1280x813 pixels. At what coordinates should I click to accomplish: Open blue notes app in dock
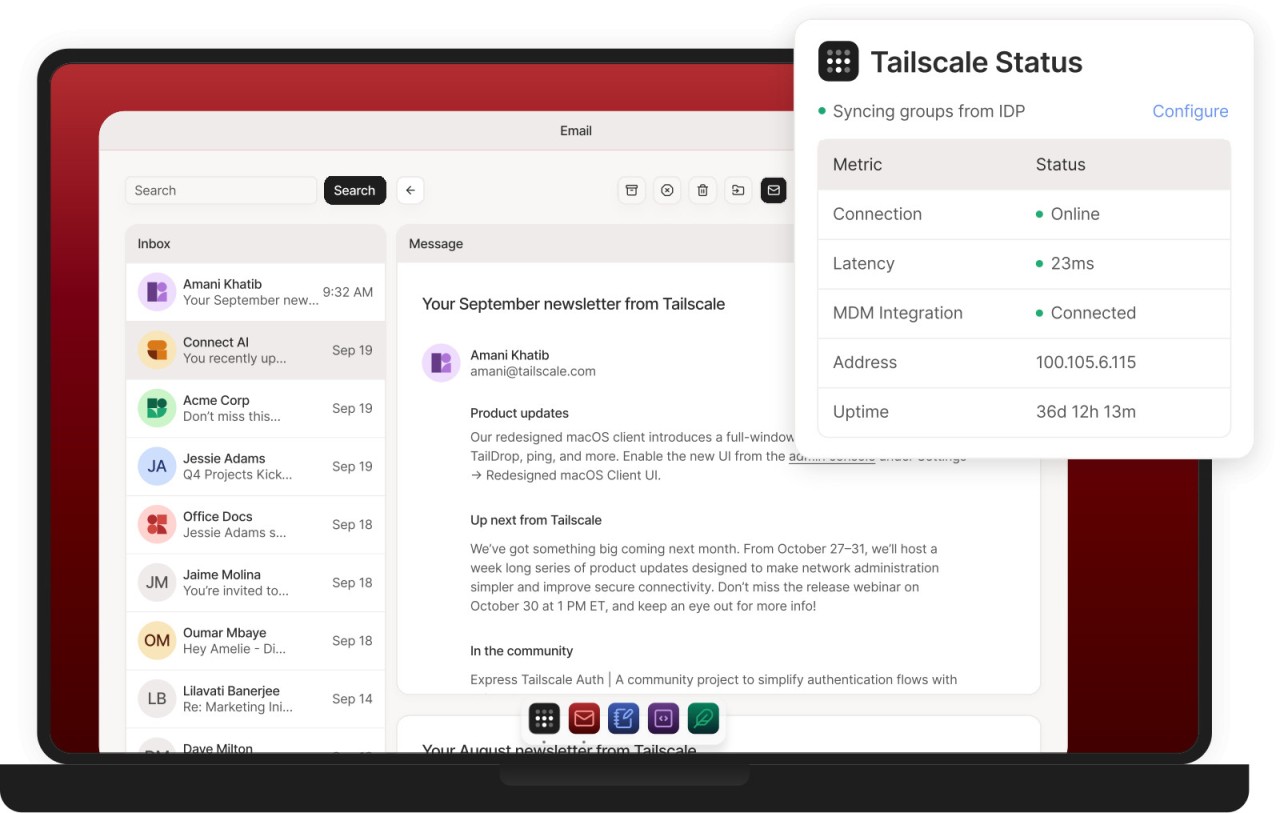coord(624,718)
